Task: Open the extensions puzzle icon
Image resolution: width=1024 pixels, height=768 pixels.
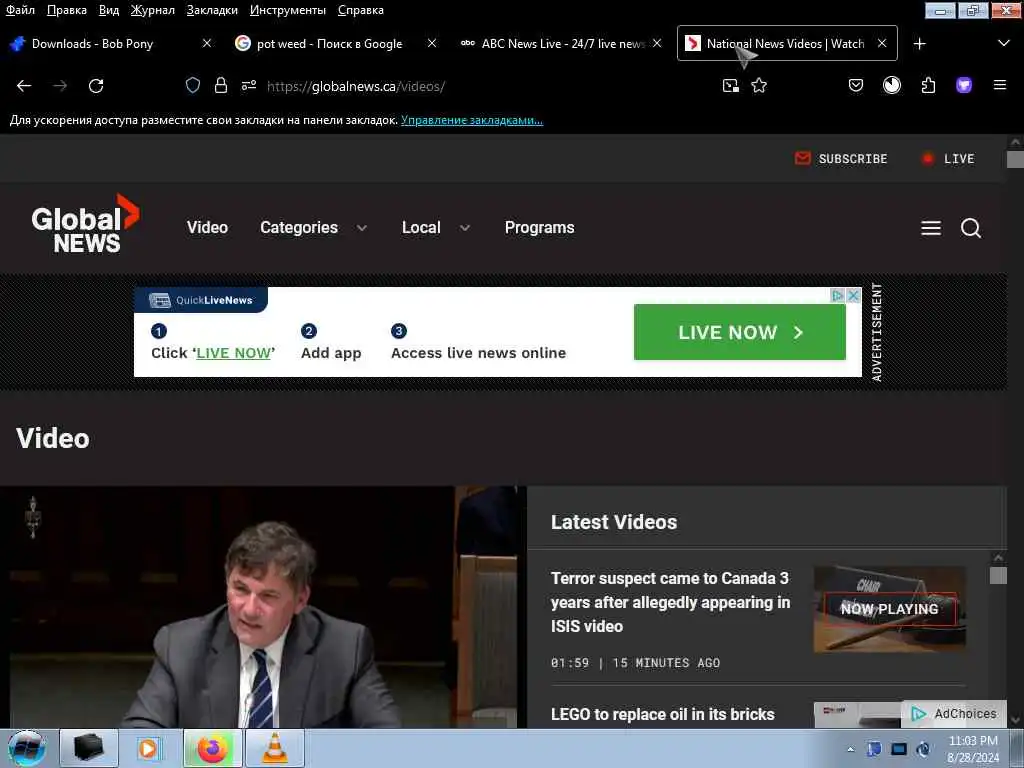Action: click(928, 86)
